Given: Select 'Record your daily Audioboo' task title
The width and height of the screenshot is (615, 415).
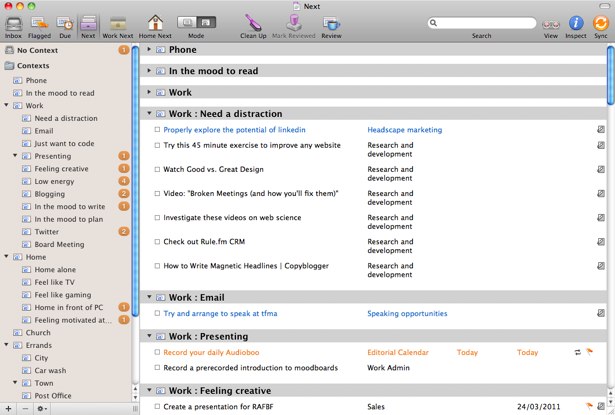Looking at the screenshot, I should 211,352.
